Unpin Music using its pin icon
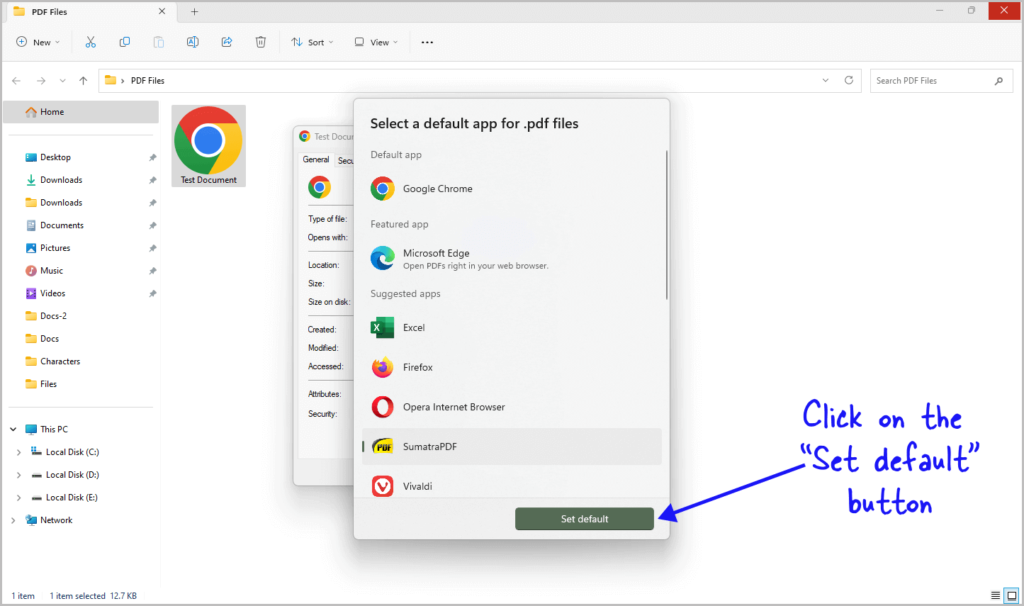 point(152,271)
